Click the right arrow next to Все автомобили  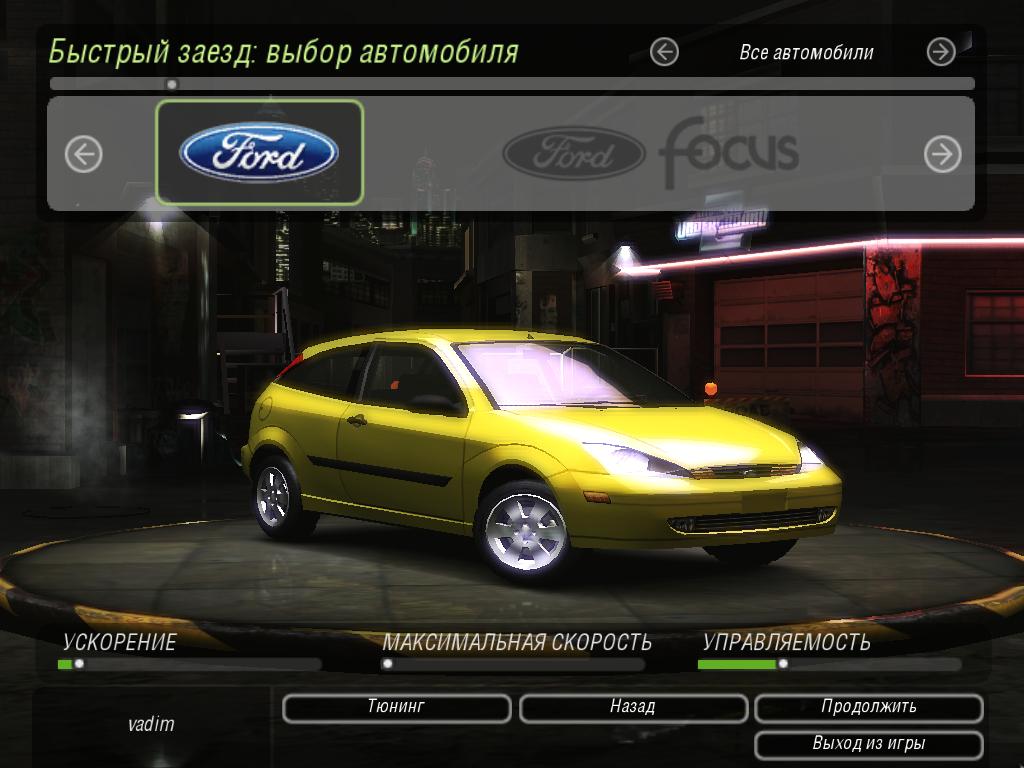pyautogui.click(x=940, y=52)
